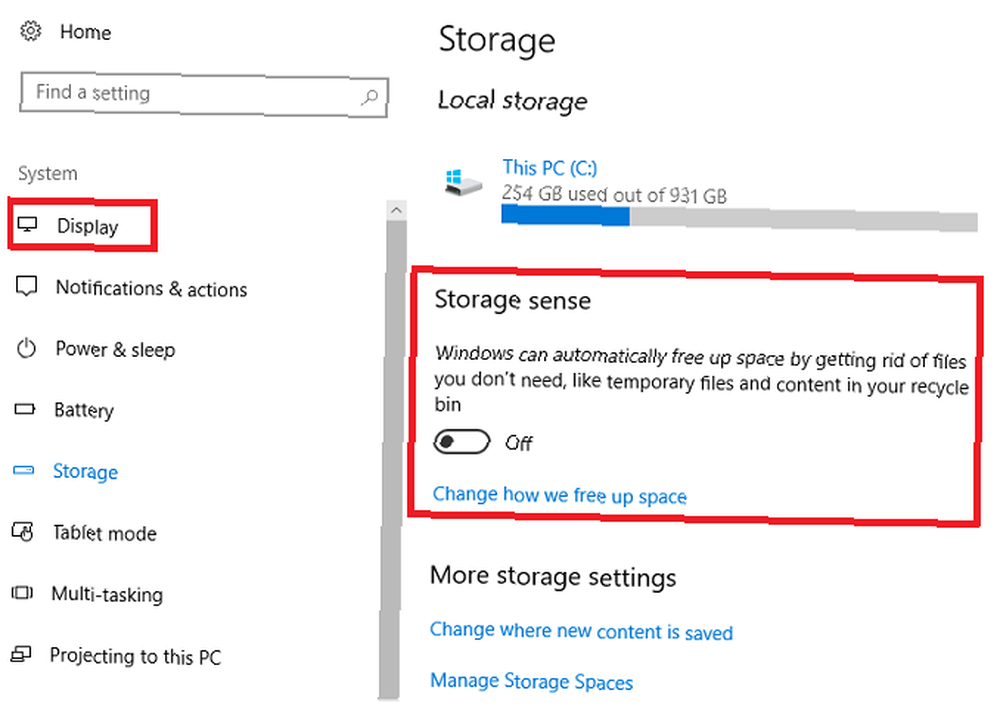1000x715 pixels.
Task: Select the Display monitor icon
Action: pos(27,224)
